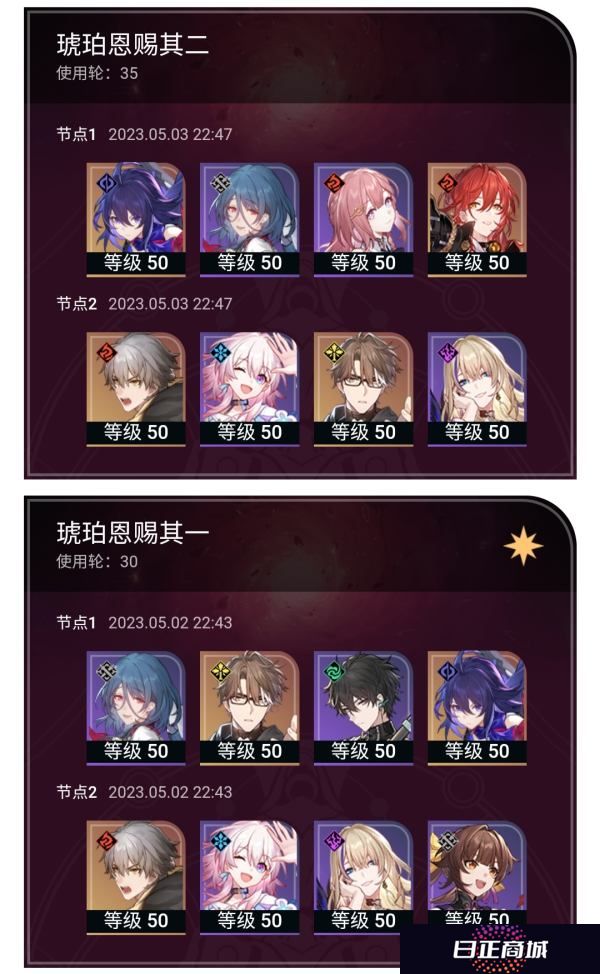Screen dimensions: 600x974
Task: Click the gold star icon on 琥珀恩赐其一
Action: (523, 545)
